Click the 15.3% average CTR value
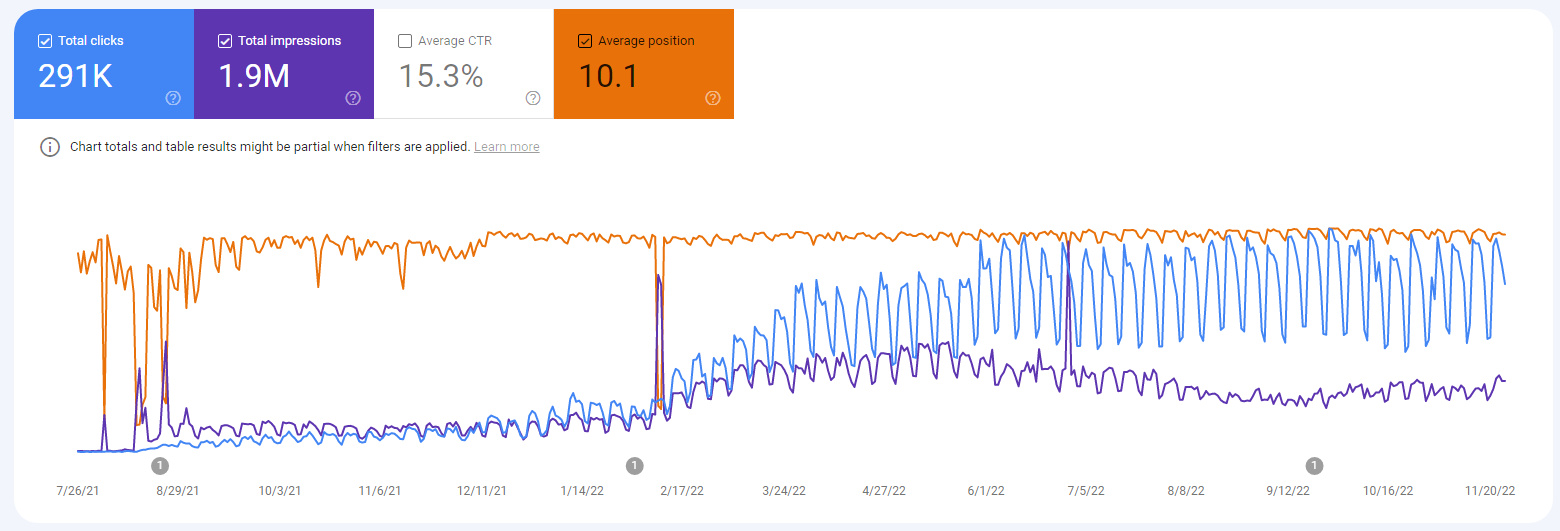 [x=441, y=76]
